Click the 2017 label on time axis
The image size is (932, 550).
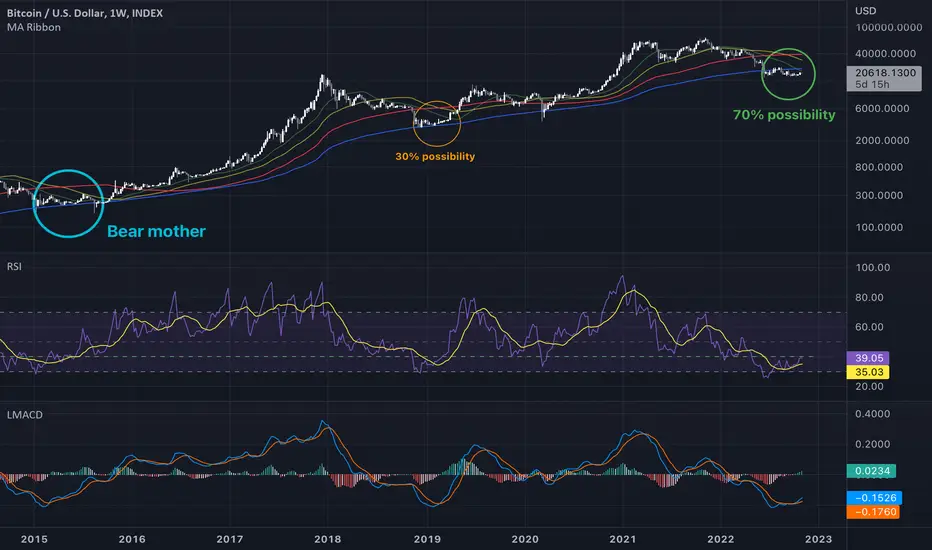pos(229,539)
